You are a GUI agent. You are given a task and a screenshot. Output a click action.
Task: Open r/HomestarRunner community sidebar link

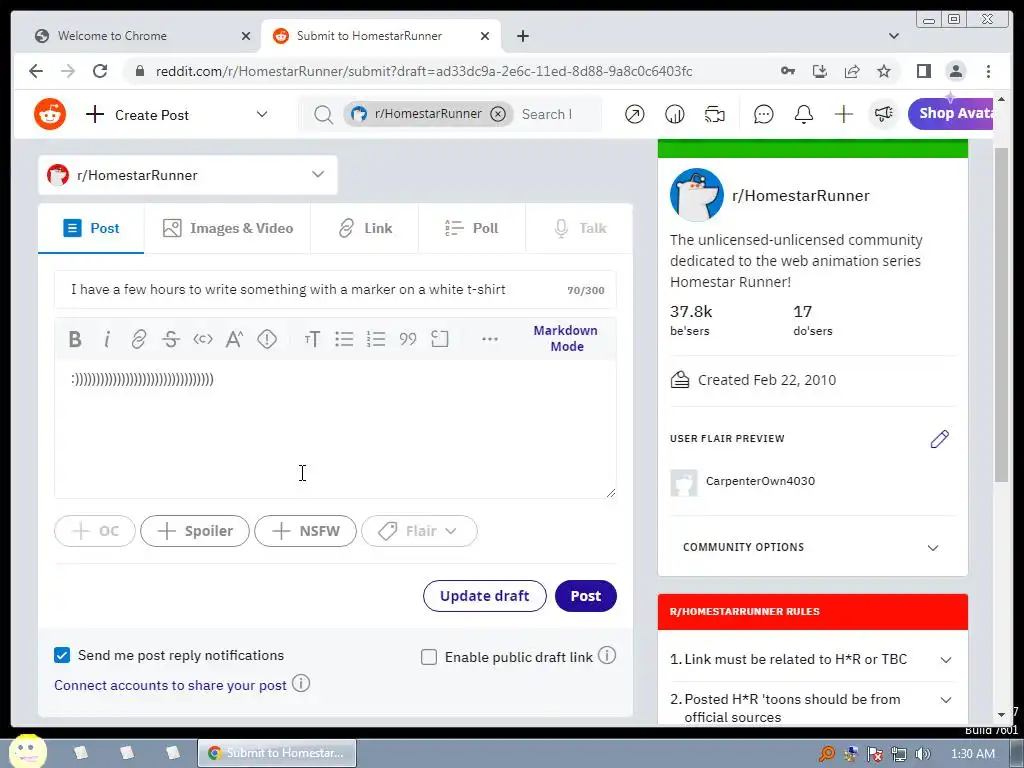tap(801, 195)
